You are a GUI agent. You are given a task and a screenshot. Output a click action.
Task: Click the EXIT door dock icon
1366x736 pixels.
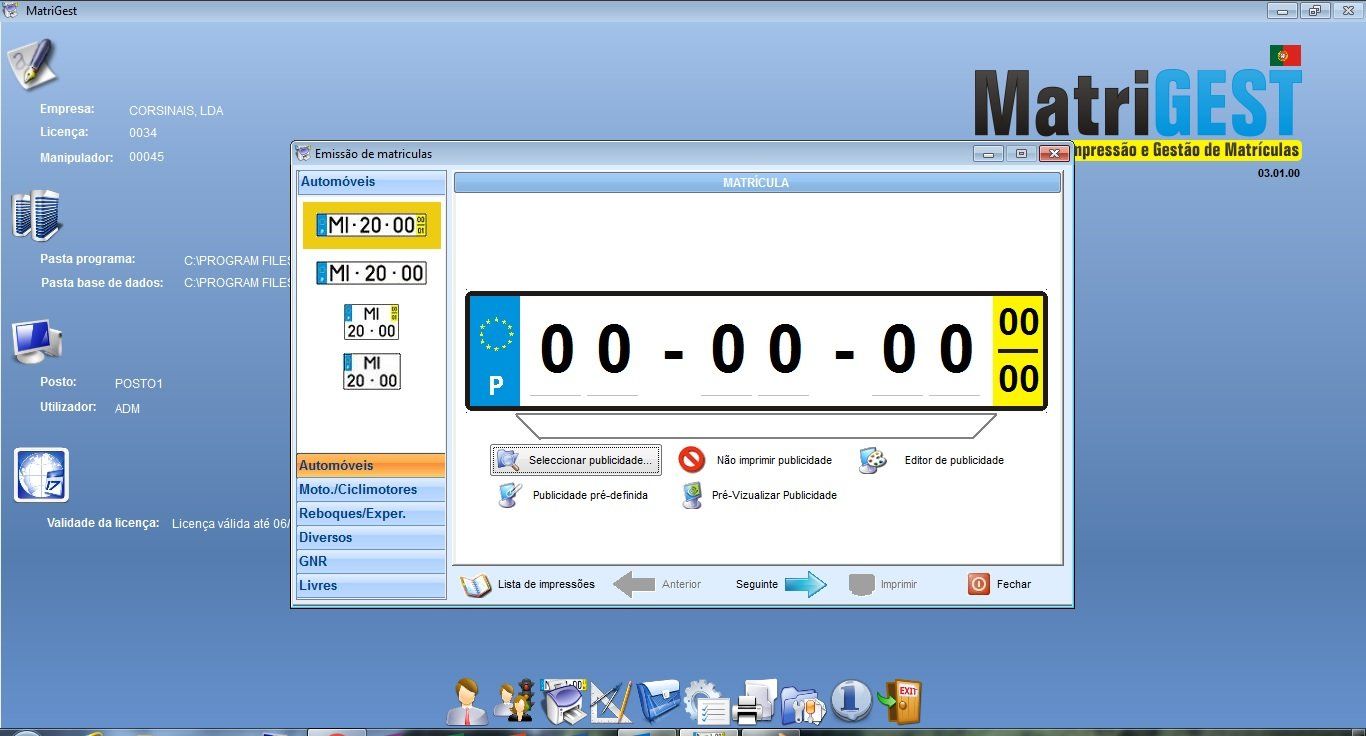[899, 701]
